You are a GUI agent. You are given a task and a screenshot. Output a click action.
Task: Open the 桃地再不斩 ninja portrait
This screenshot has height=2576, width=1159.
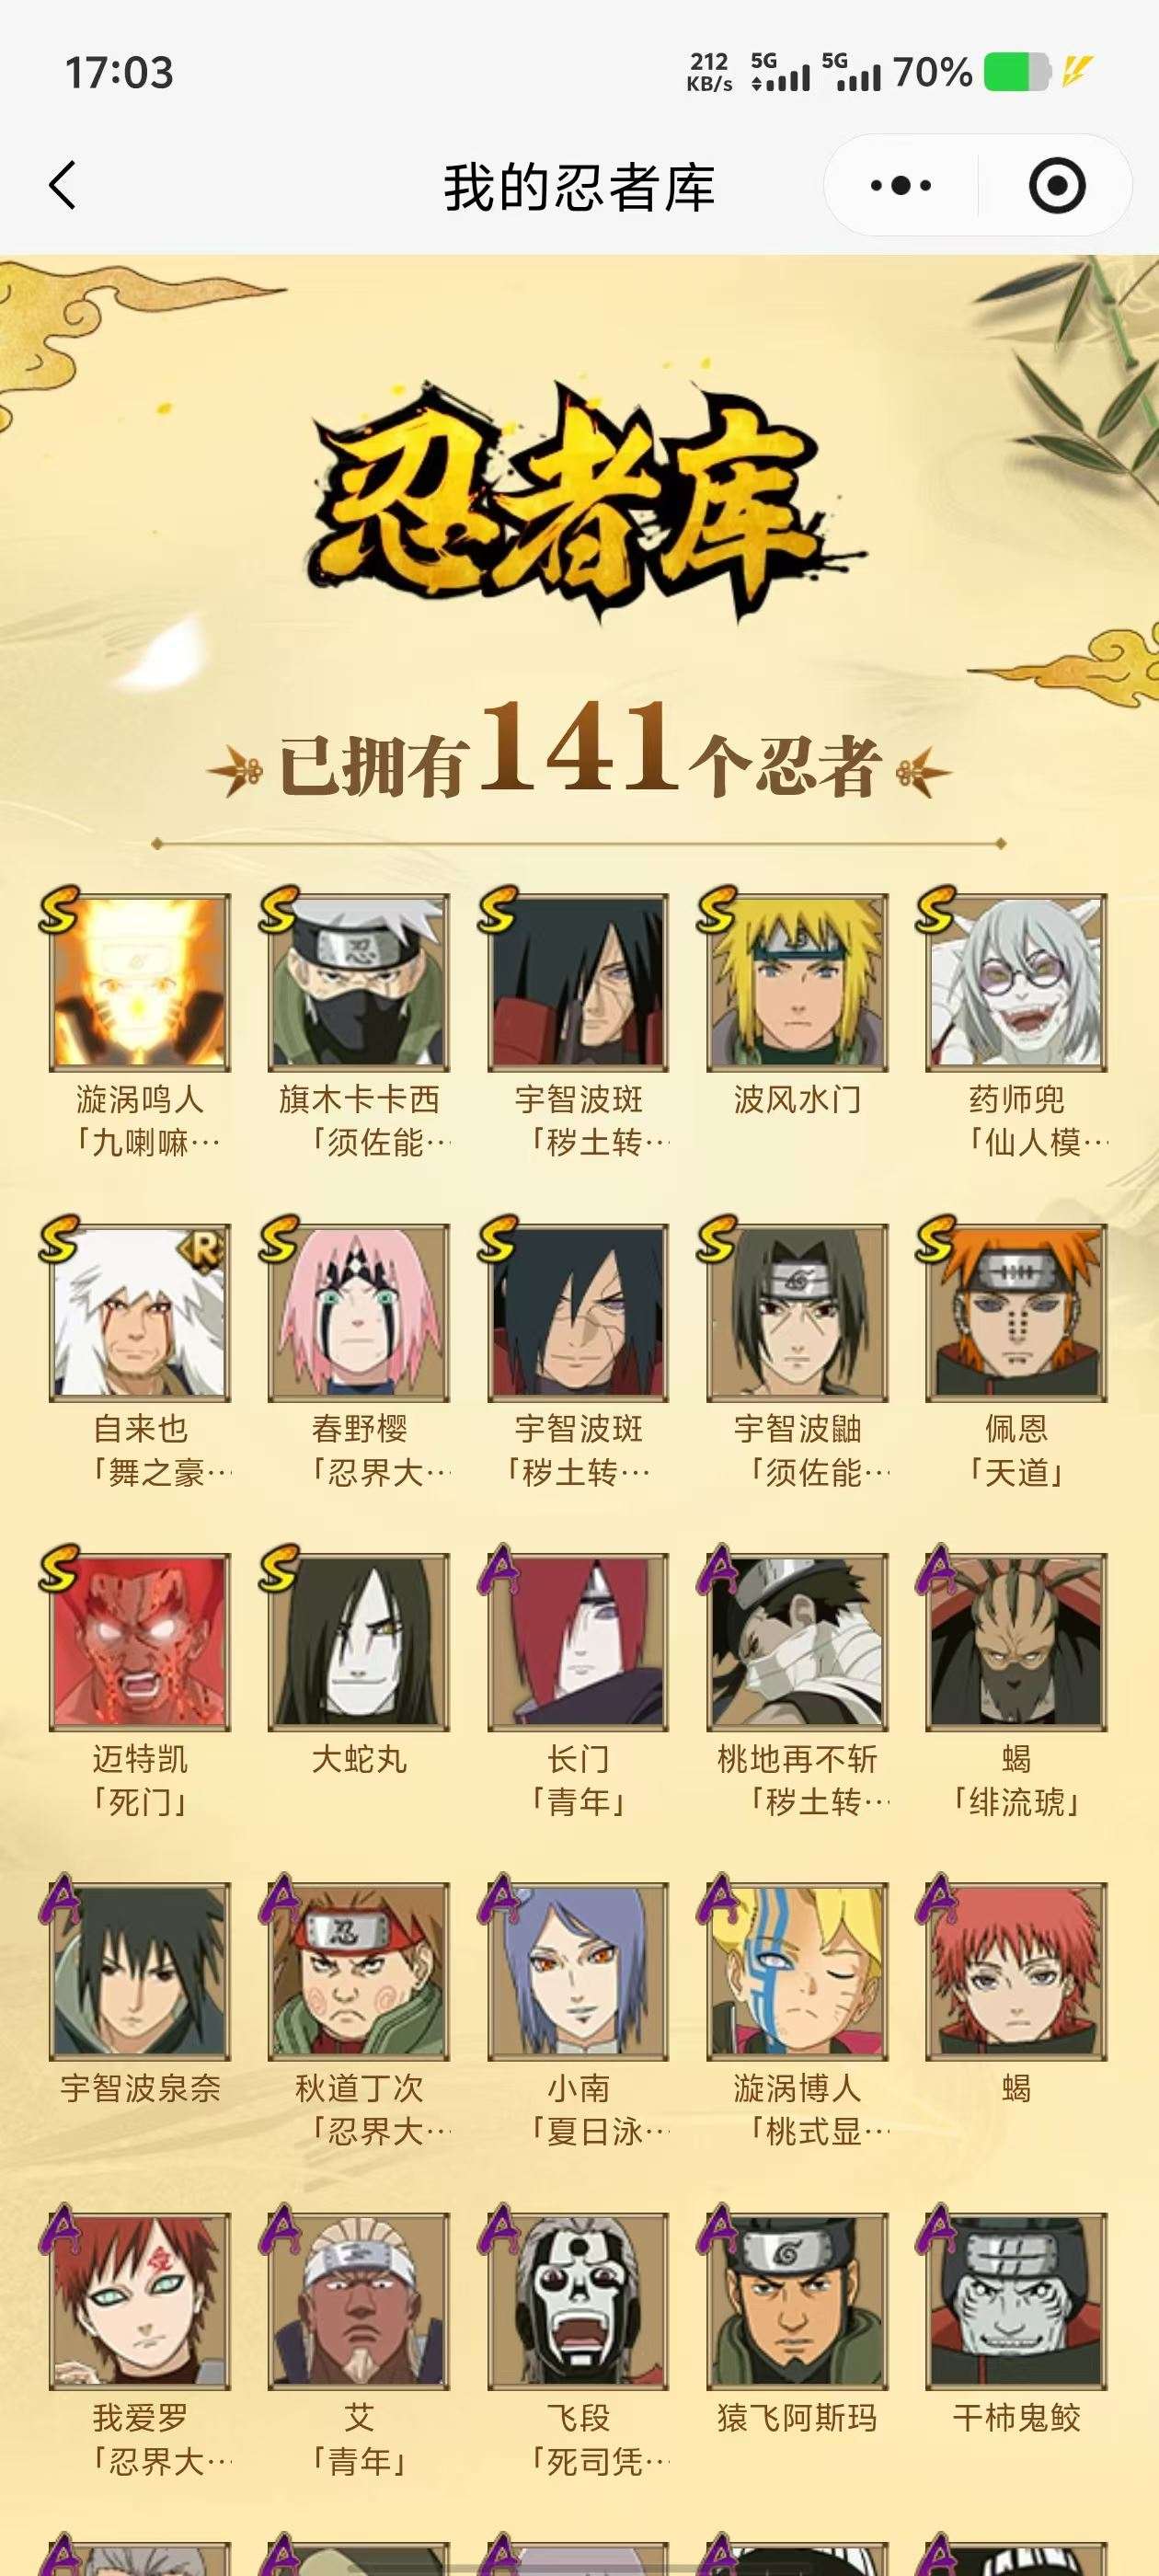(797, 1641)
